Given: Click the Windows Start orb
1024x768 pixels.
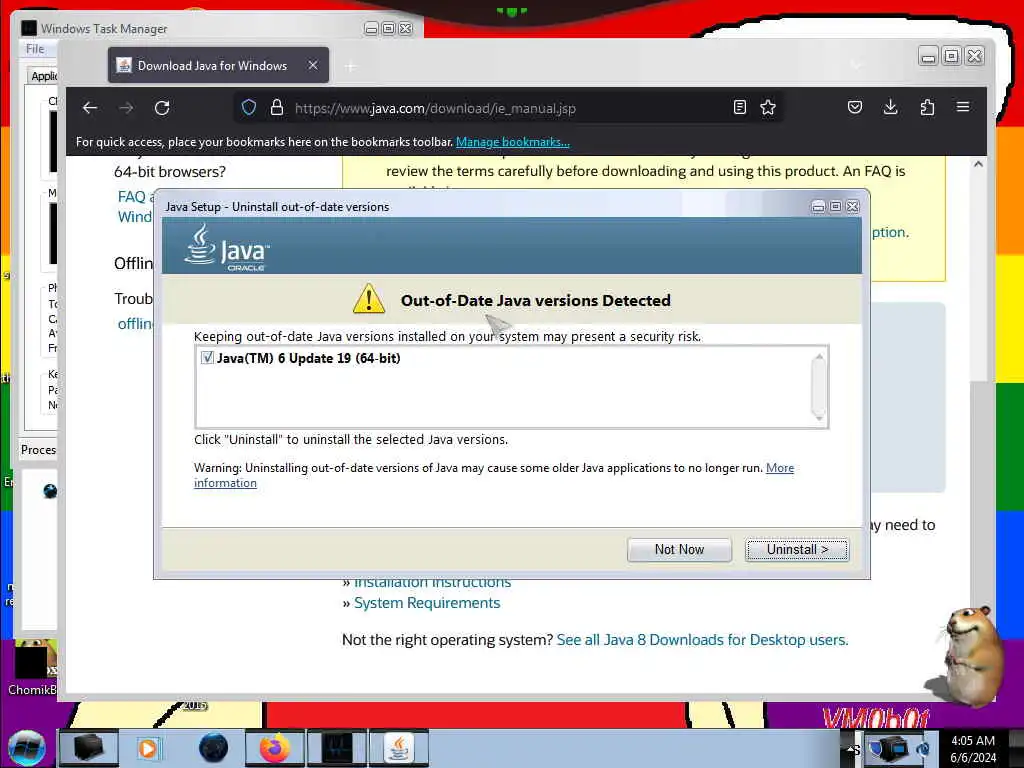Looking at the screenshot, I should point(26,748).
